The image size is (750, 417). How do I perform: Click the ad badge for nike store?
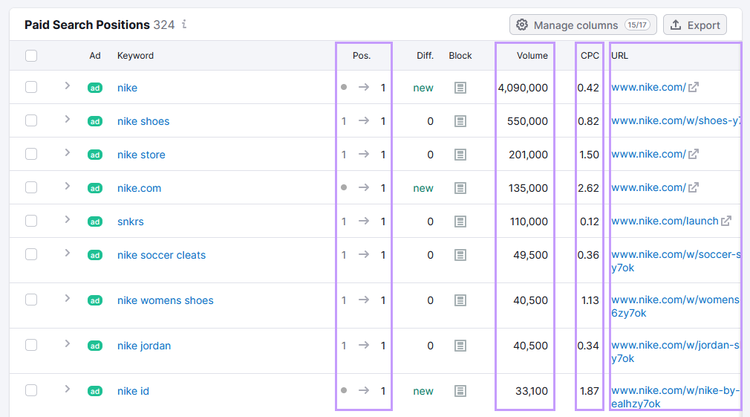[x=95, y=155]
